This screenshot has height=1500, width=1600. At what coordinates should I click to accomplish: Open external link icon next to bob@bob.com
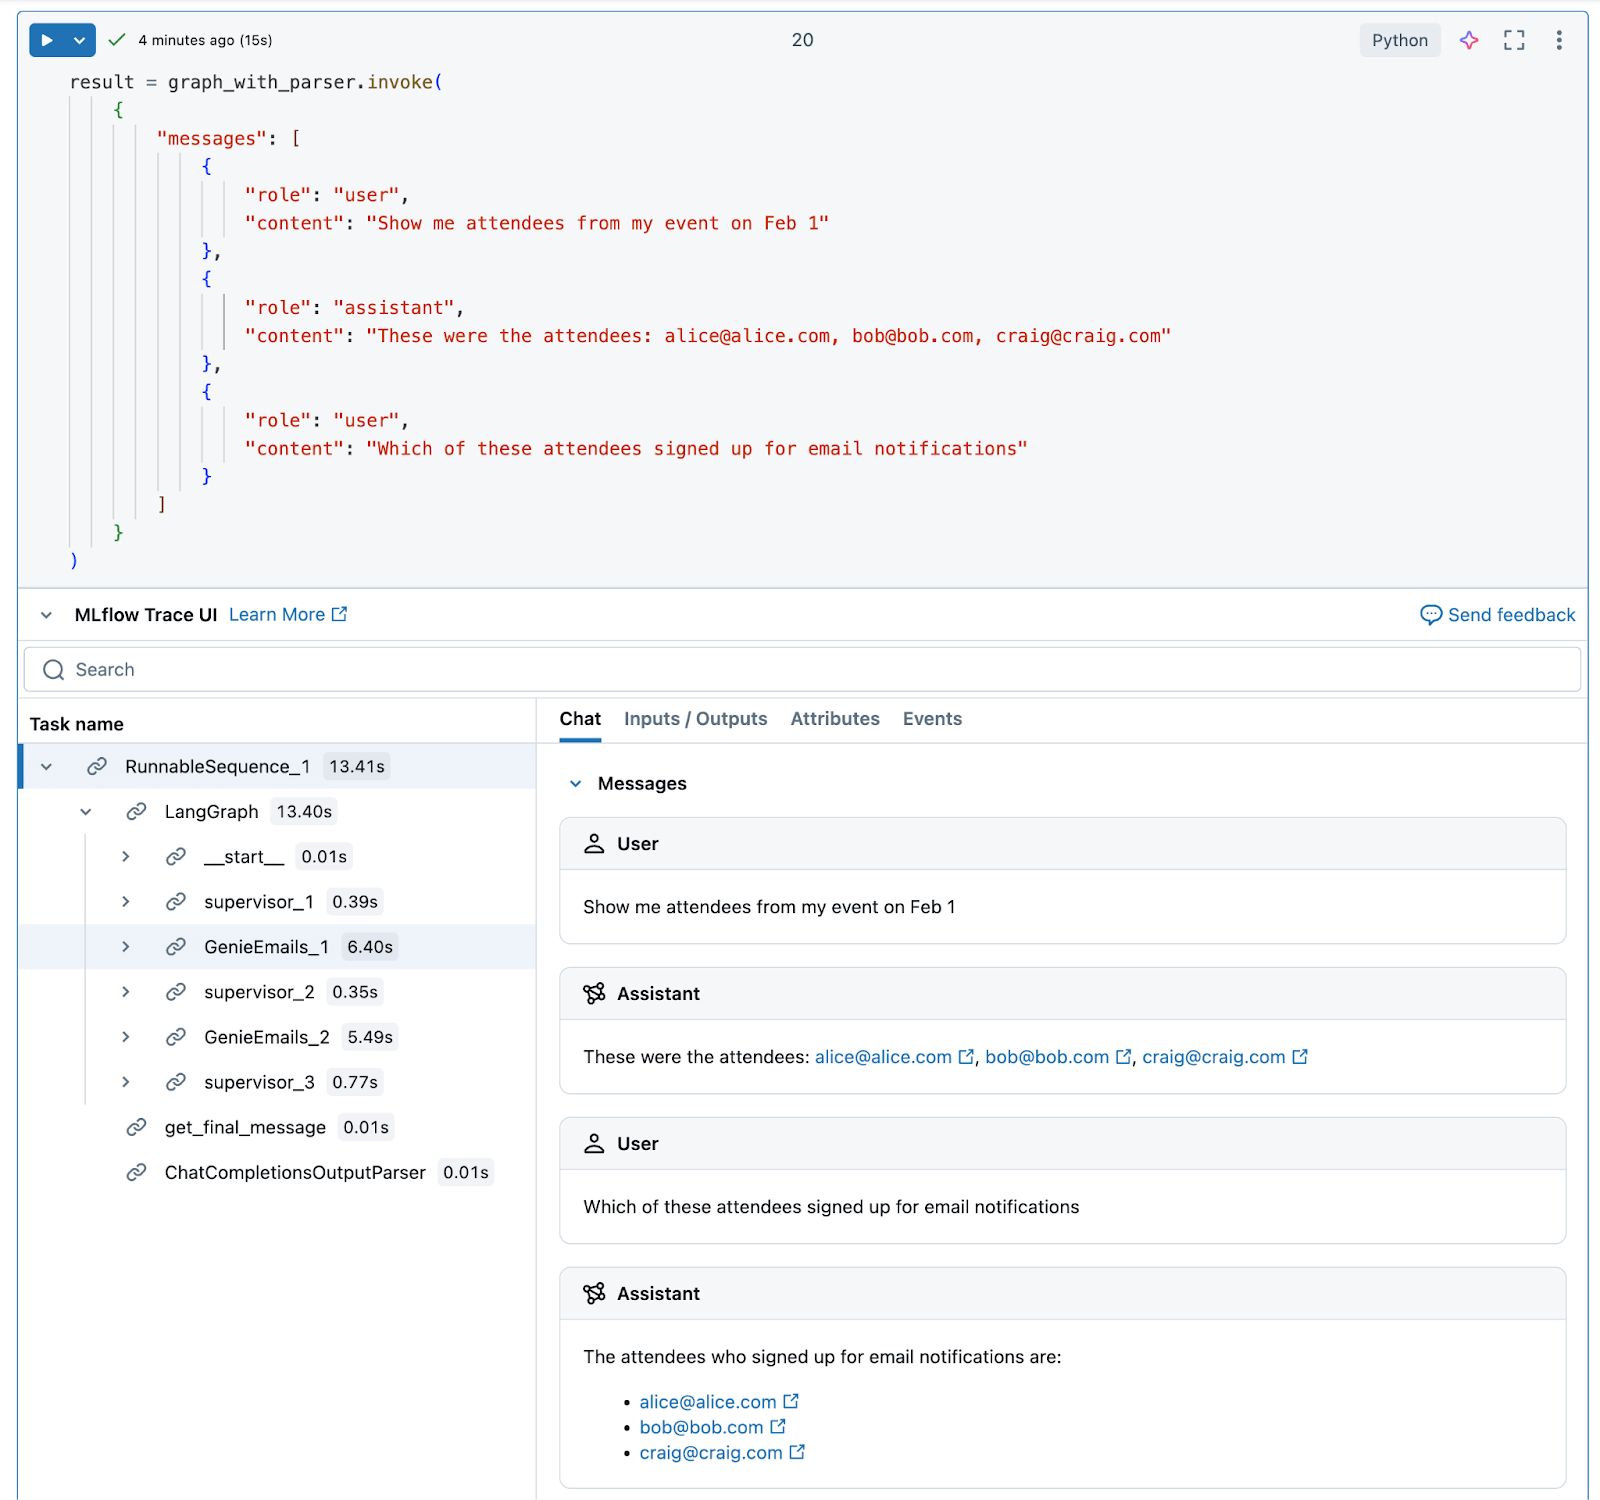click(x=1124, y=1056)
